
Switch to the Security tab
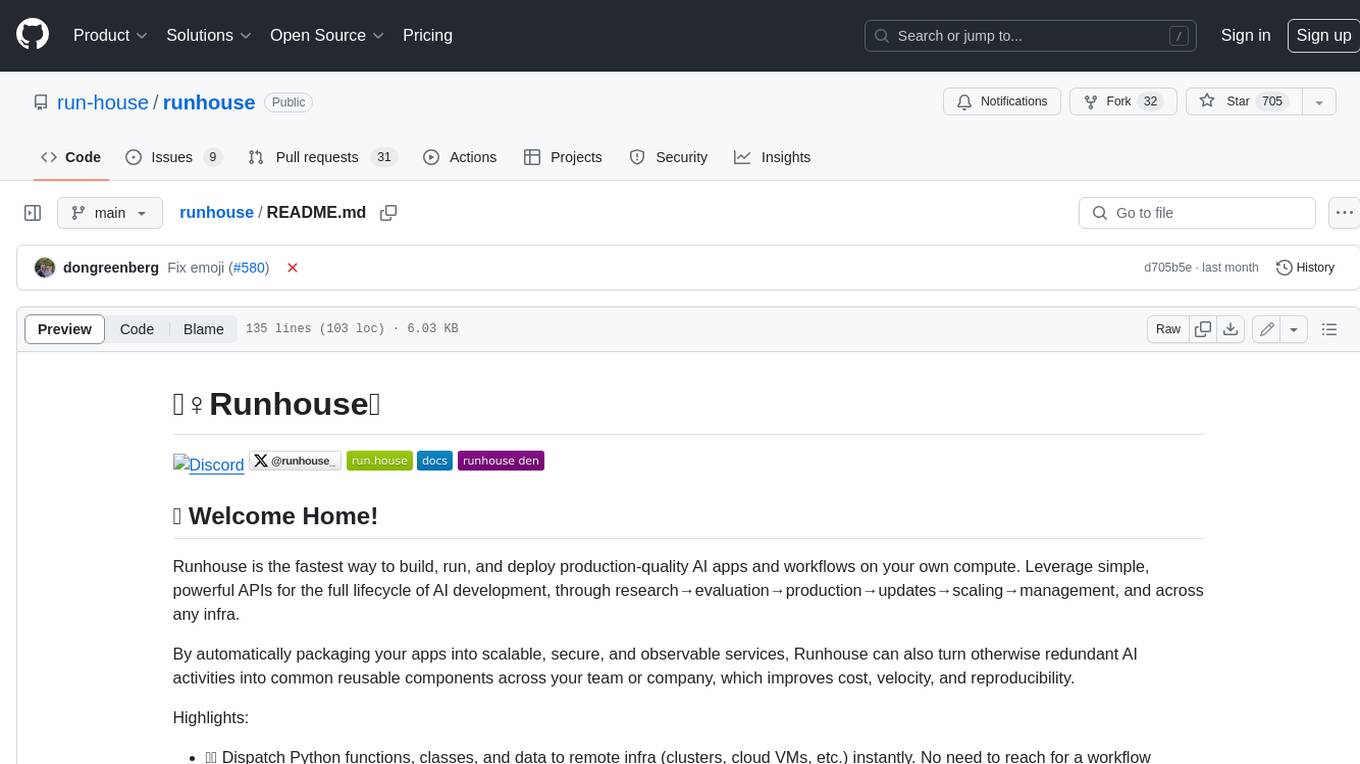pos(668,157)
